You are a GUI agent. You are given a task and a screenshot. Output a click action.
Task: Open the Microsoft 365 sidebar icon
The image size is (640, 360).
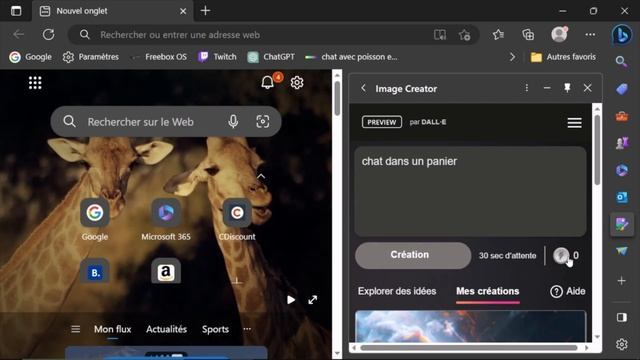[x=622, y=170]
